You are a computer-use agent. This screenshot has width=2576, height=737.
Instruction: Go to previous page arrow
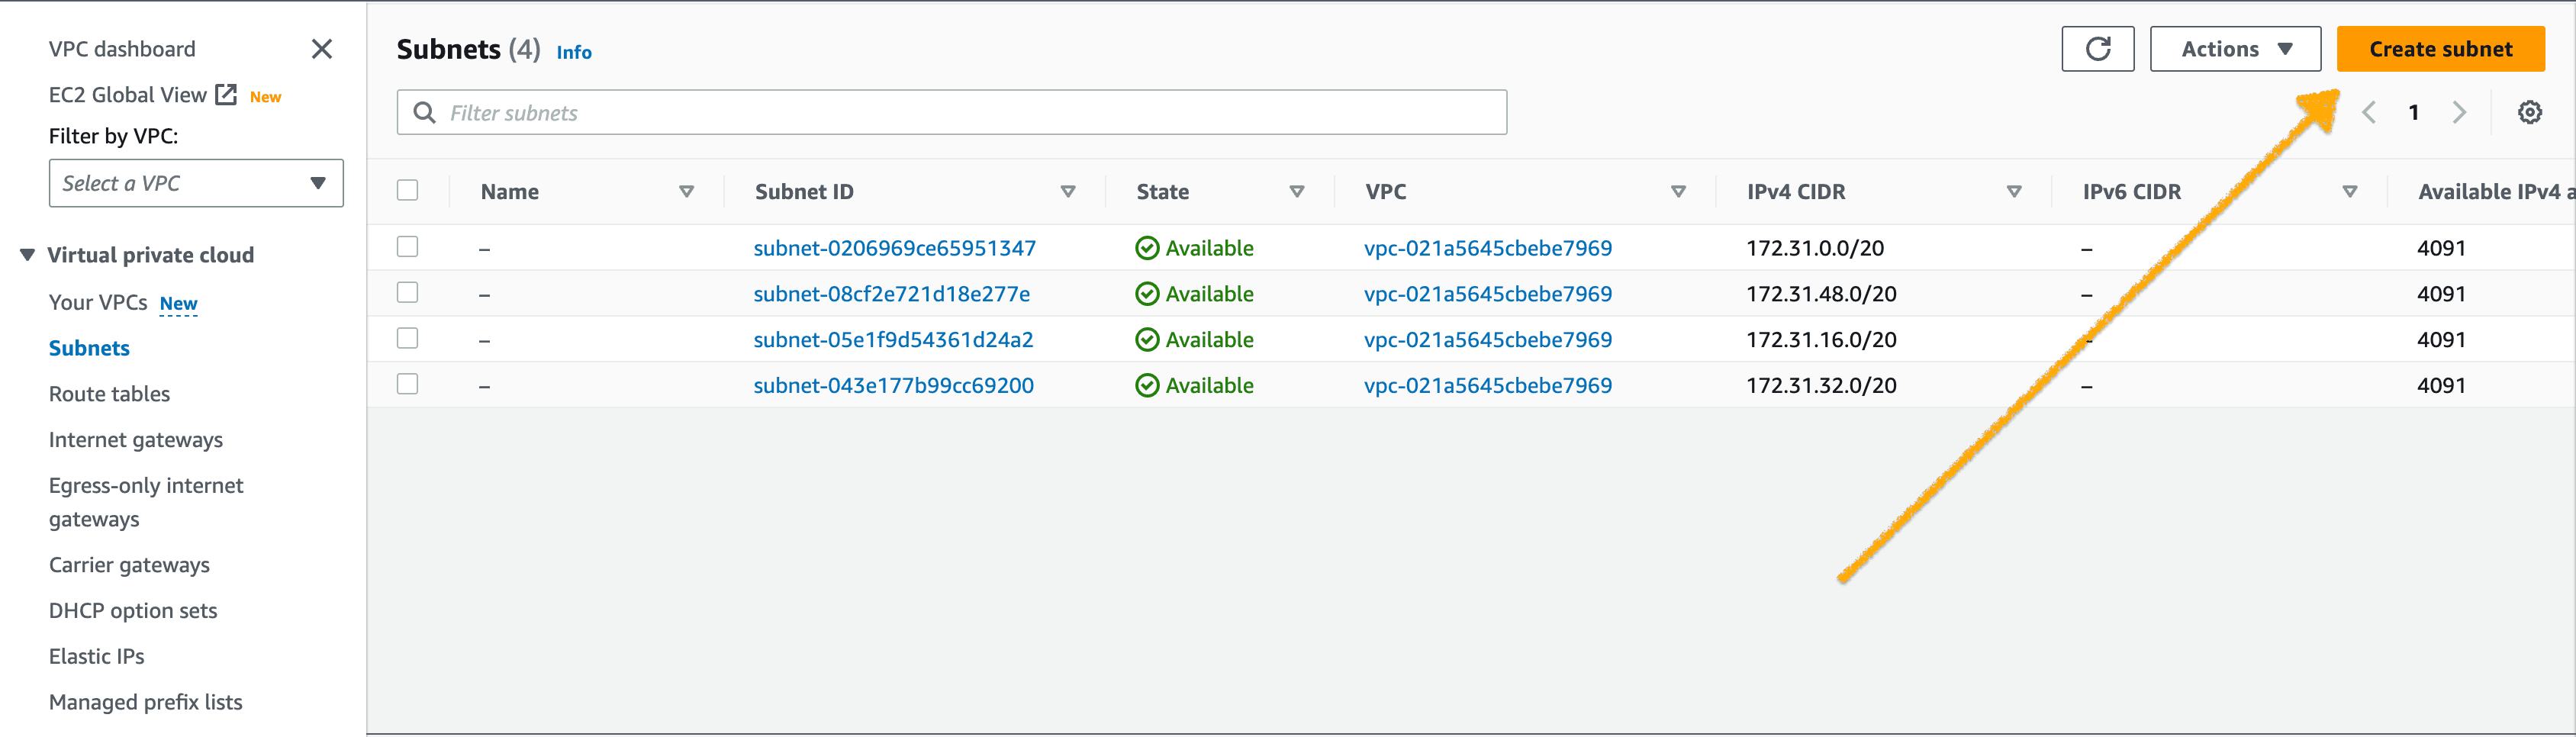(x=2368, y=112)
